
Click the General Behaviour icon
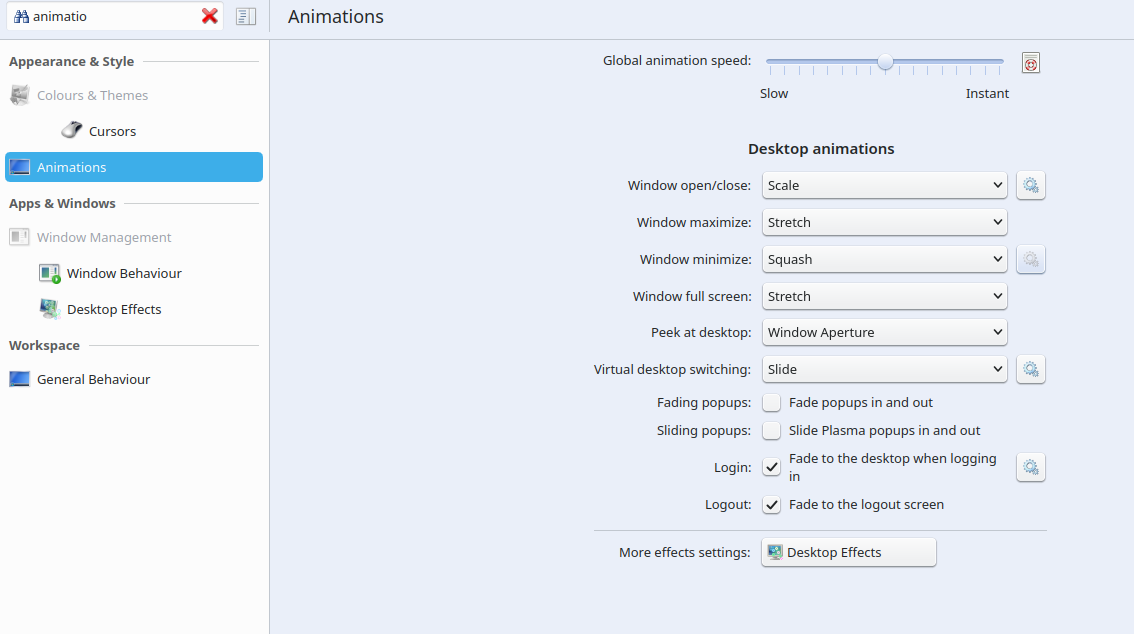[x=20, y=379]
